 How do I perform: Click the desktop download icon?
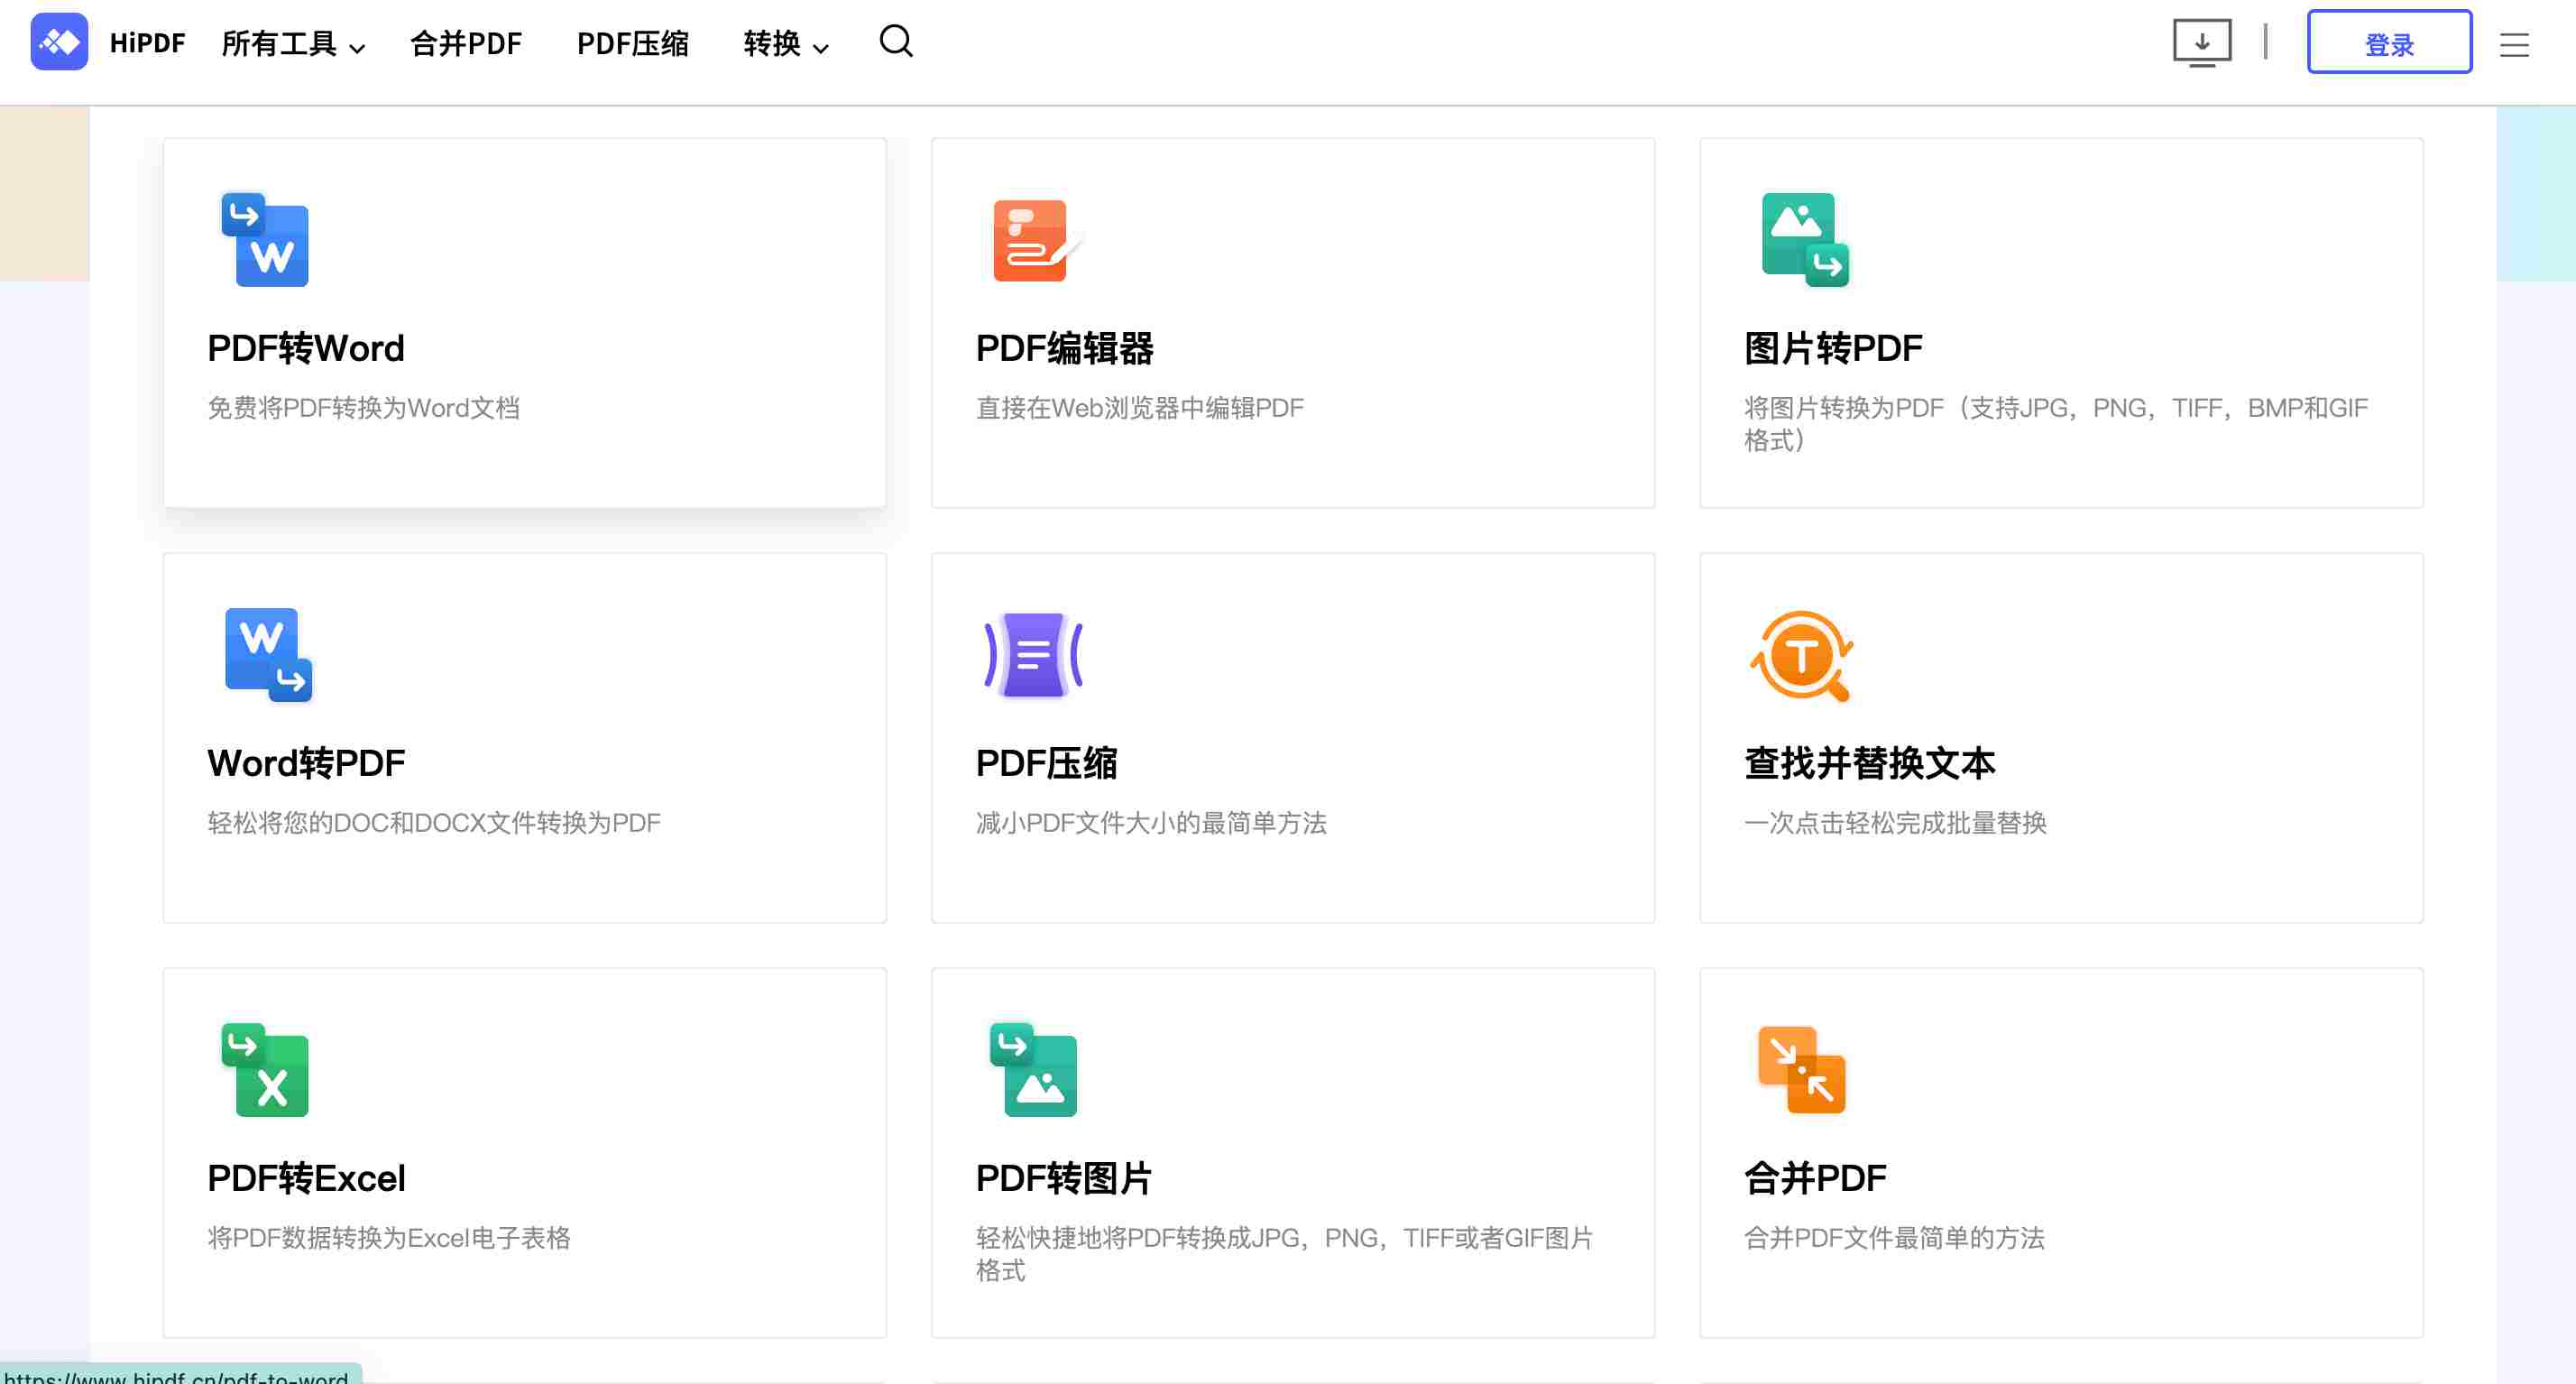click(x=2201, y=43)
